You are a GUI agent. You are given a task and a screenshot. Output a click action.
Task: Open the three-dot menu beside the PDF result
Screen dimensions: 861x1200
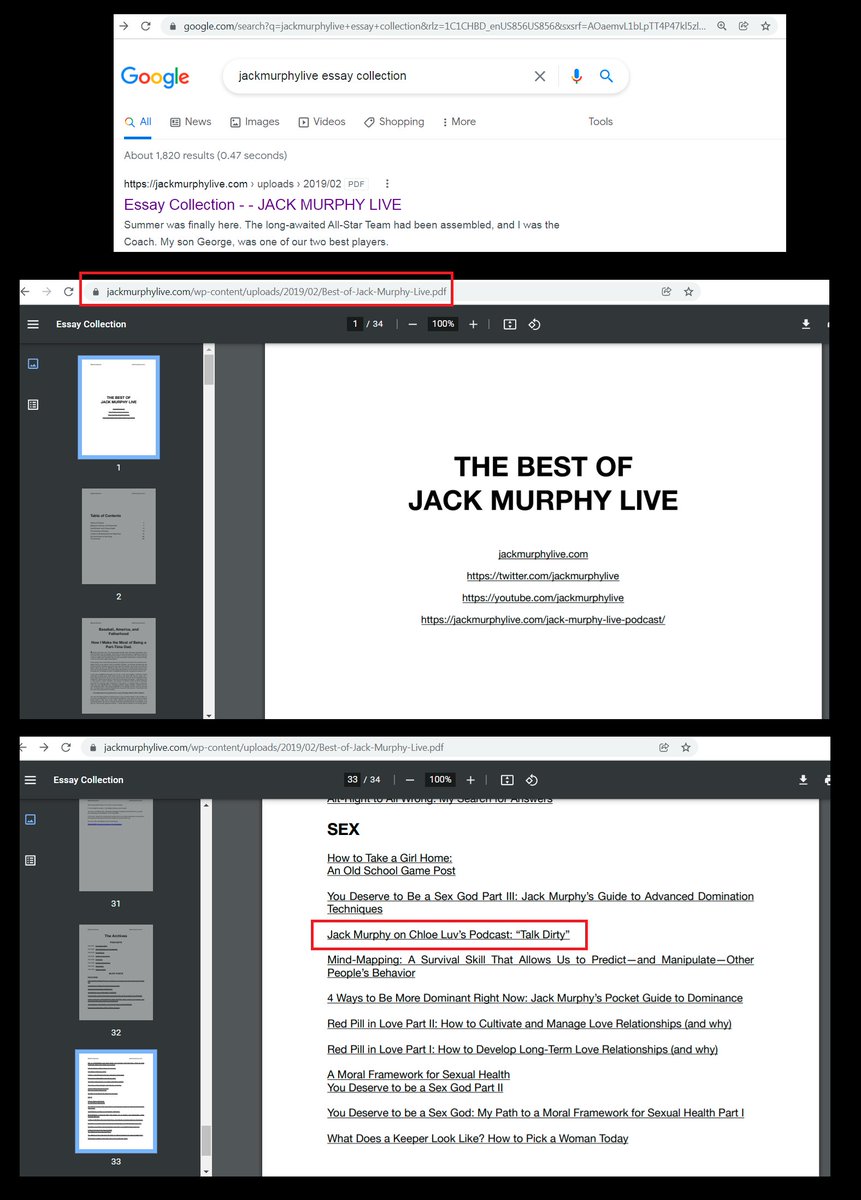(387, 184)
